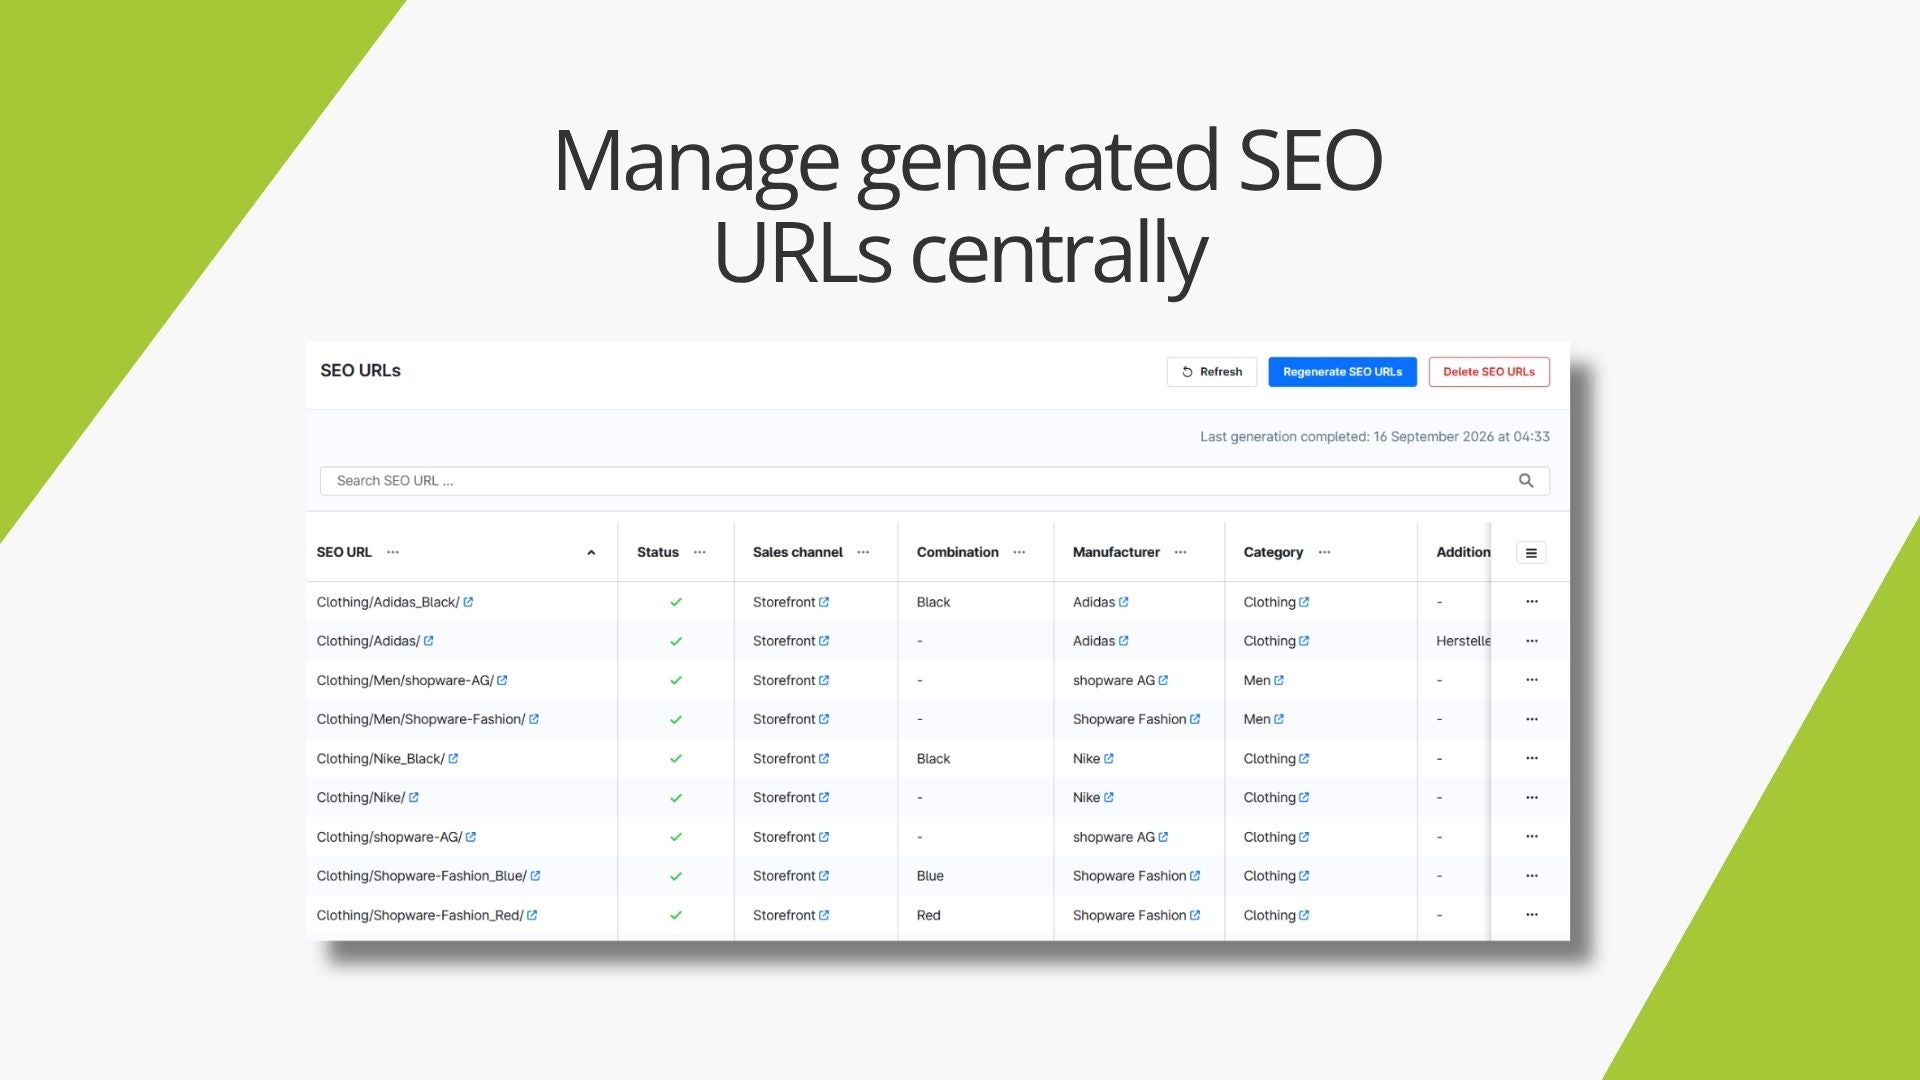Open the column settings list icon

point(1531,553)
